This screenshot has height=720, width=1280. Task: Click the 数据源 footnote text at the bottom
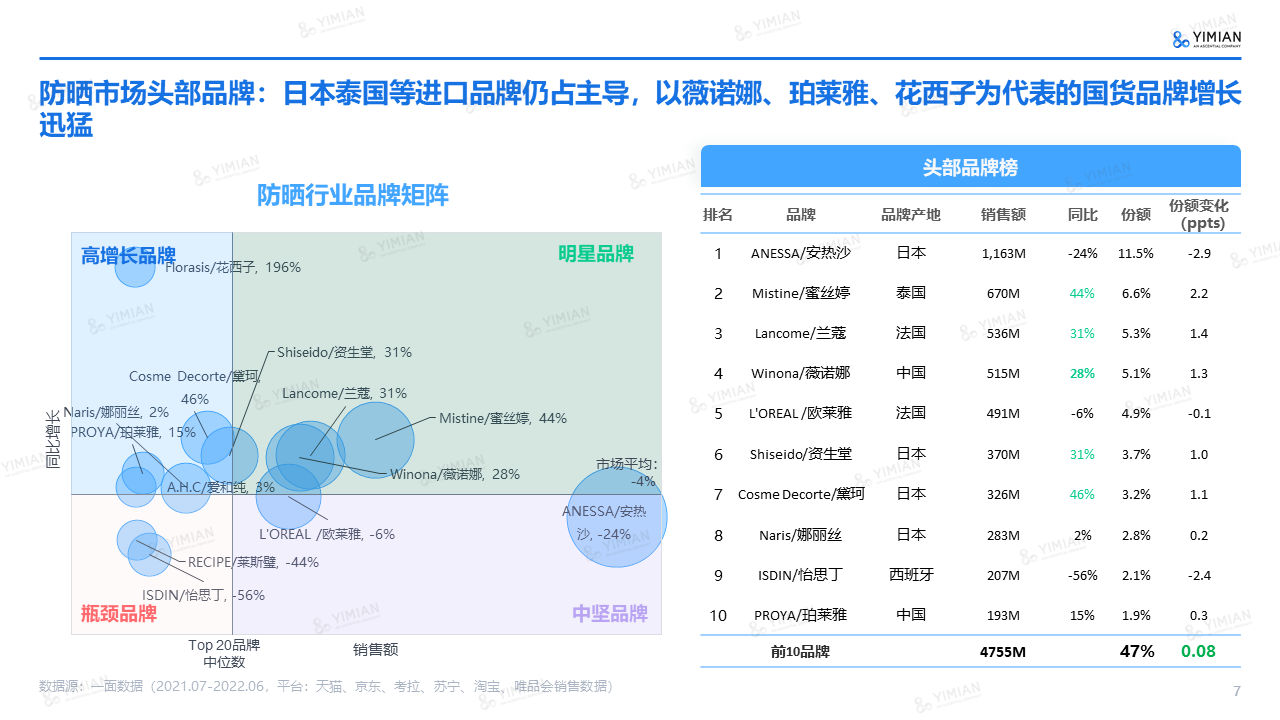(x=325, y=686)
